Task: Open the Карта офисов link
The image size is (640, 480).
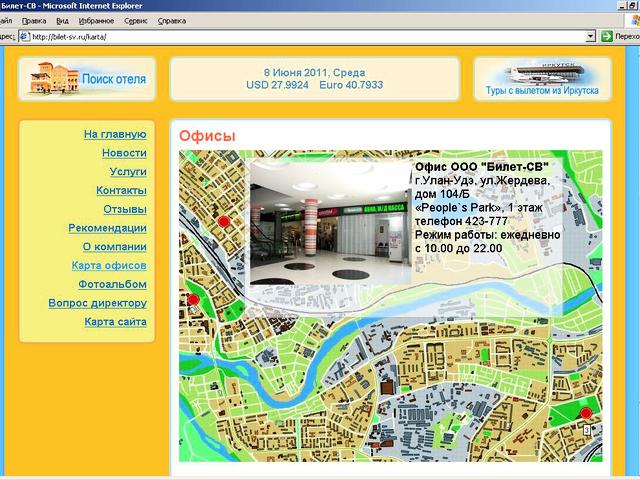Action: (109, 266)
